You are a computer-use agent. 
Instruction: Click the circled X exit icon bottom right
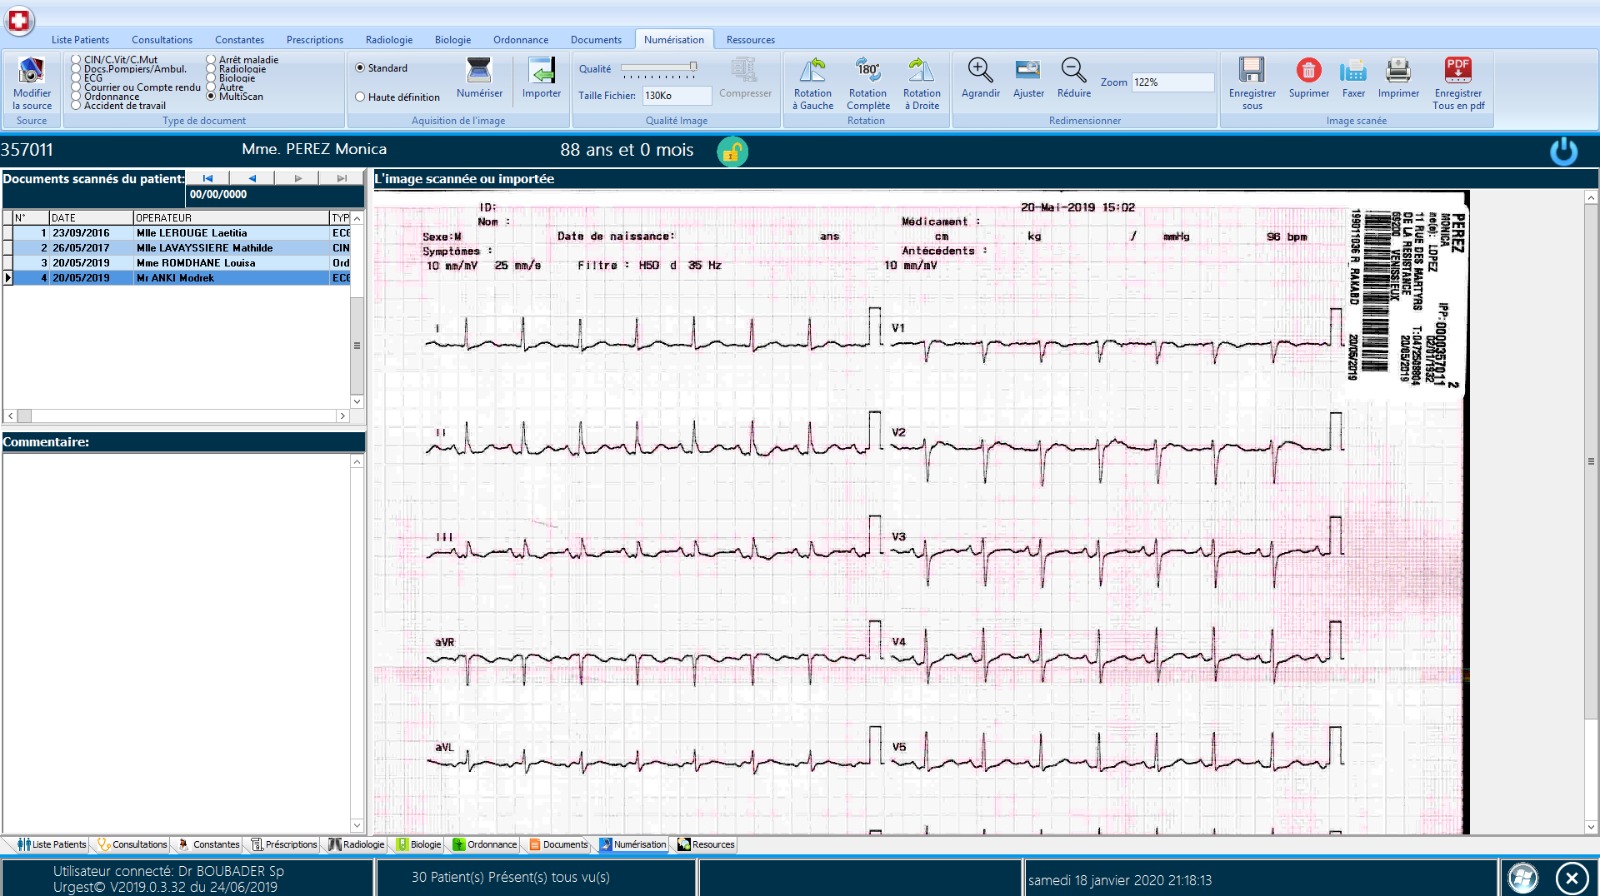tap(1571, 879)
